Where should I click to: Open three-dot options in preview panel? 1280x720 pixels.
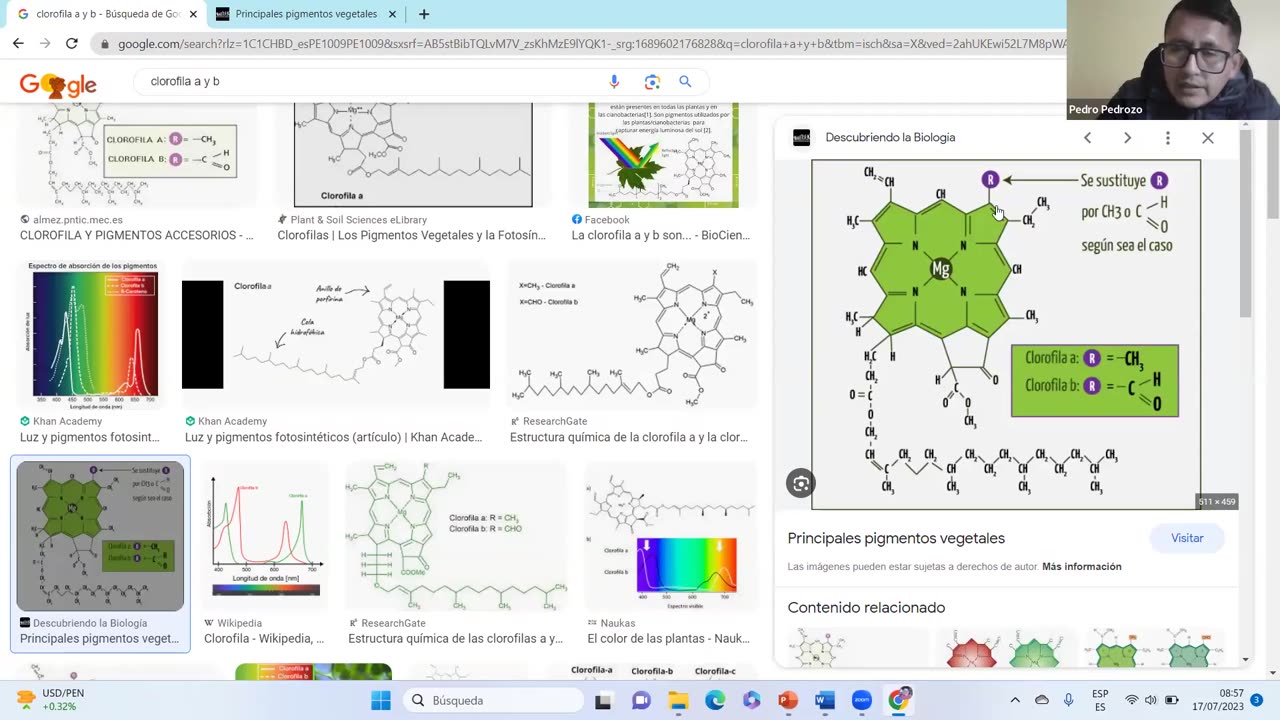coord(1167,138)
